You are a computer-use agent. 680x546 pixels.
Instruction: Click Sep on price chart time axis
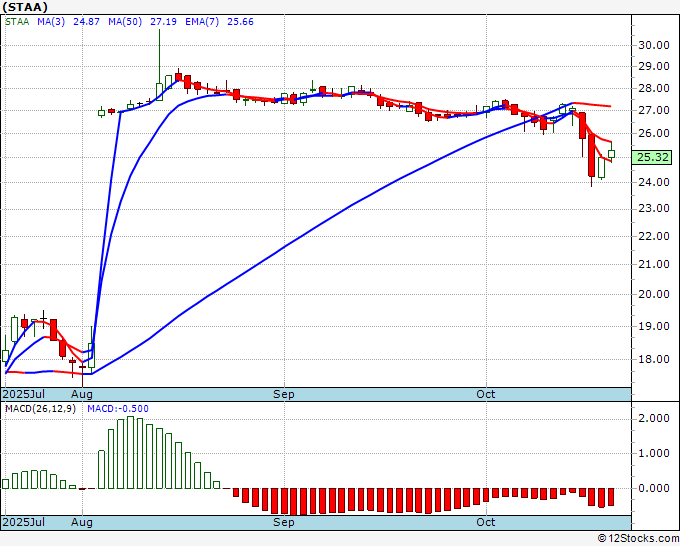[x=284, y=394]
